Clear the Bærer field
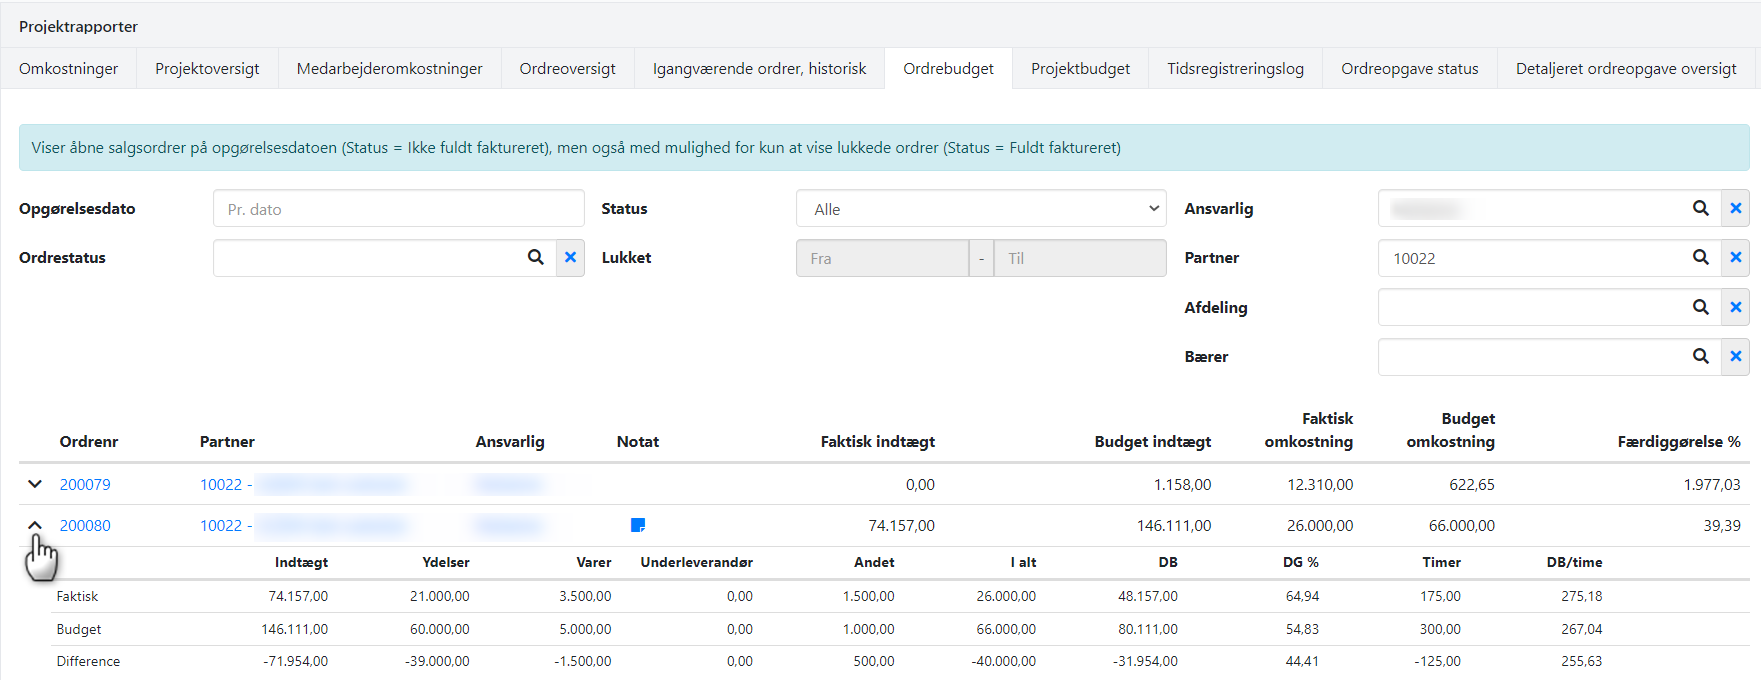 click(x=1735, y=356)
